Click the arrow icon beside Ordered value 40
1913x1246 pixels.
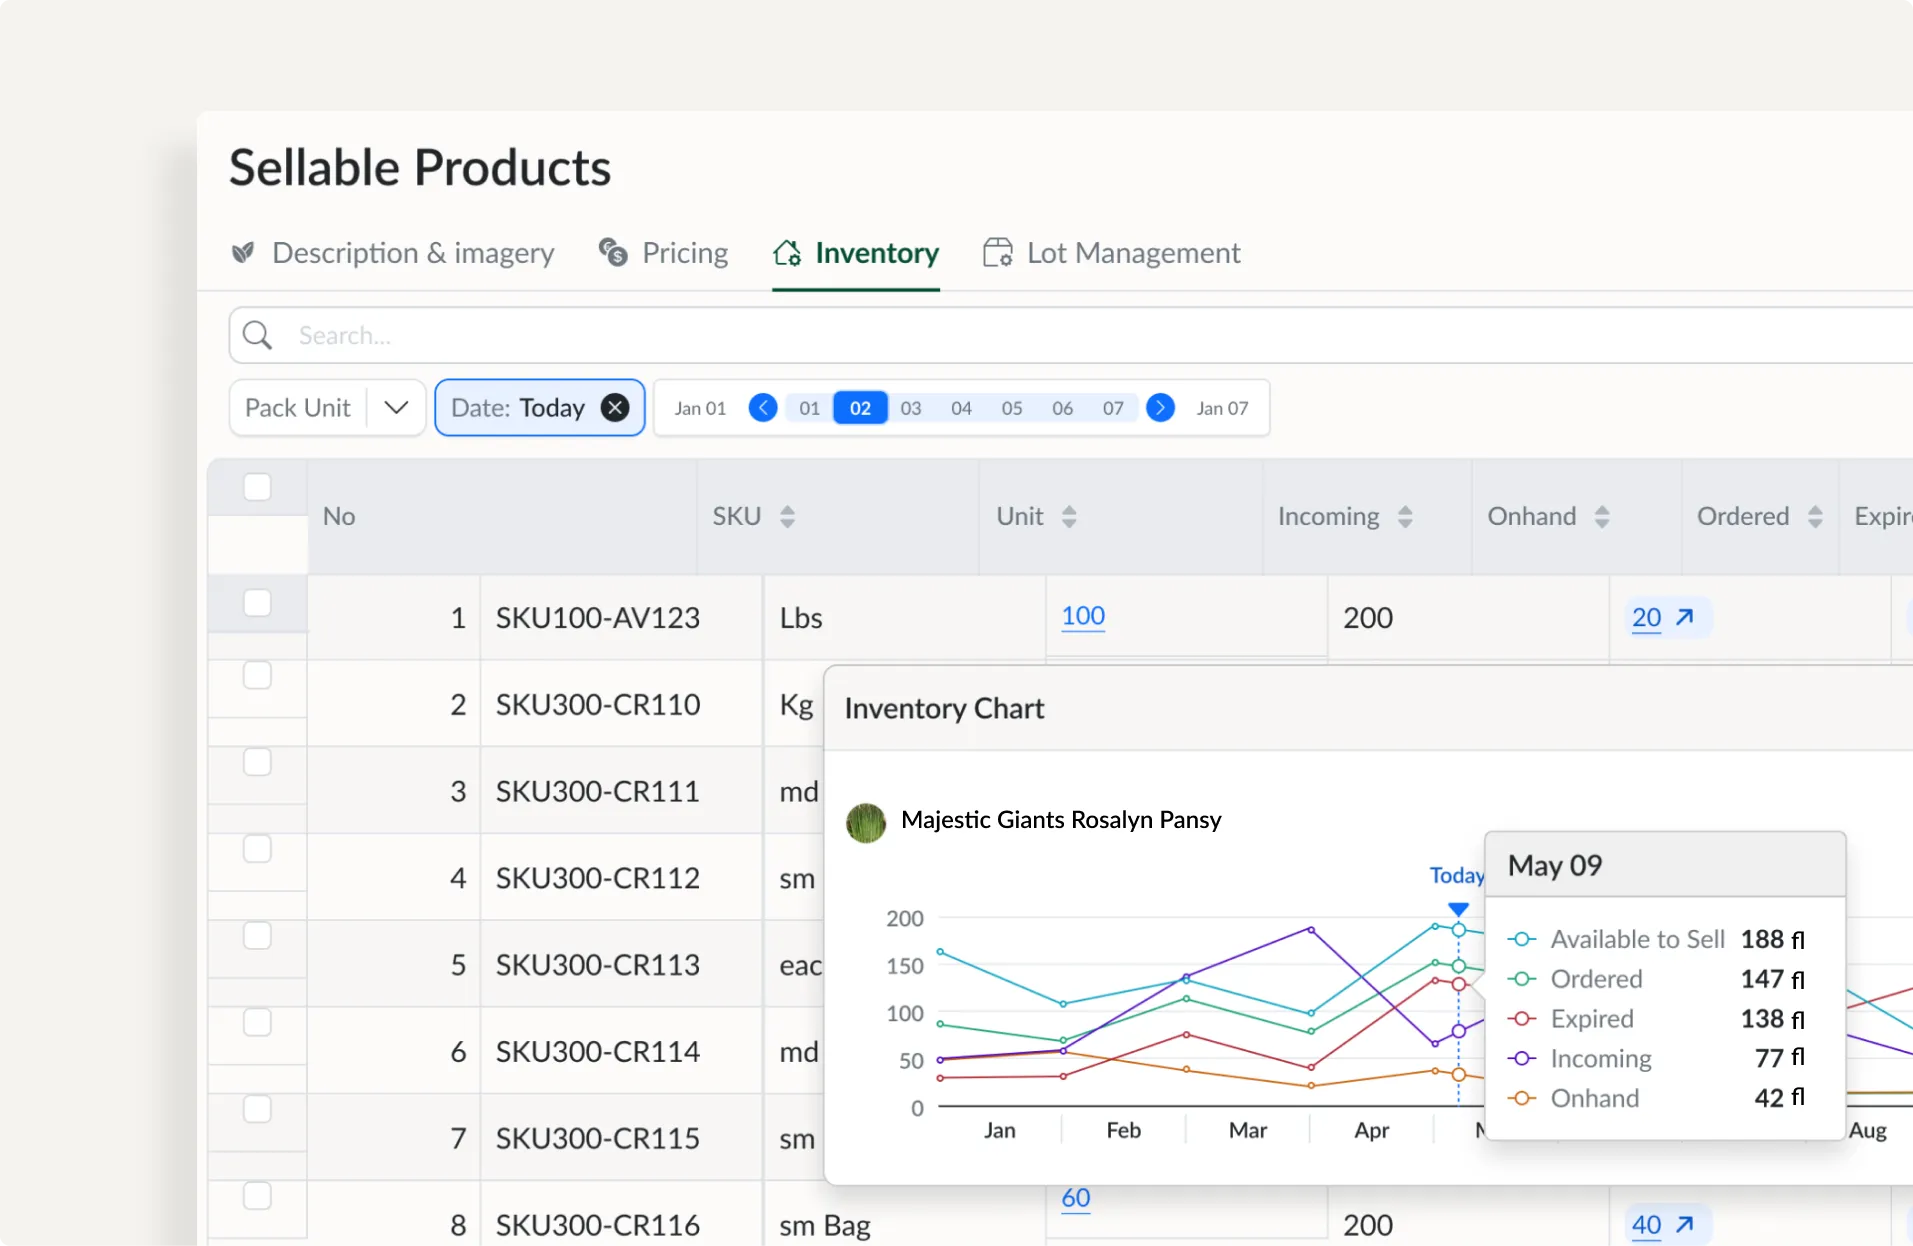(x=1685, y=1224)
